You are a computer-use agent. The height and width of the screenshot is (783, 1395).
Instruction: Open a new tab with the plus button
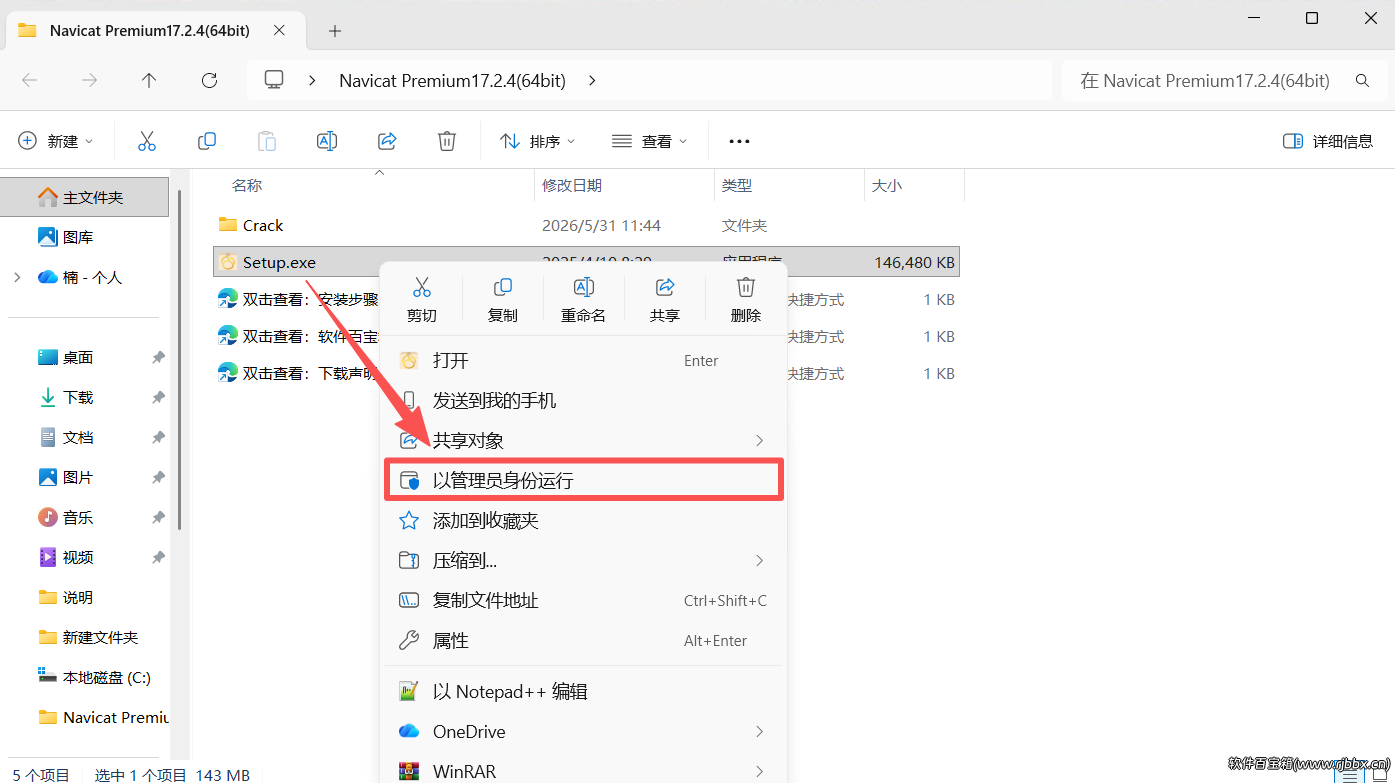pyautogui.click(x=335, y=31)
